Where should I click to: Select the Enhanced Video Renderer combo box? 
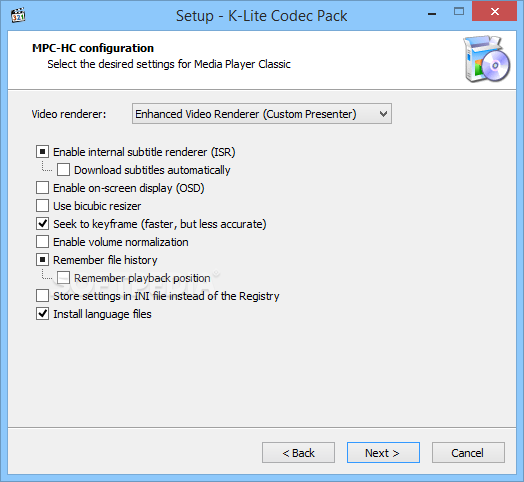point(262,114)
